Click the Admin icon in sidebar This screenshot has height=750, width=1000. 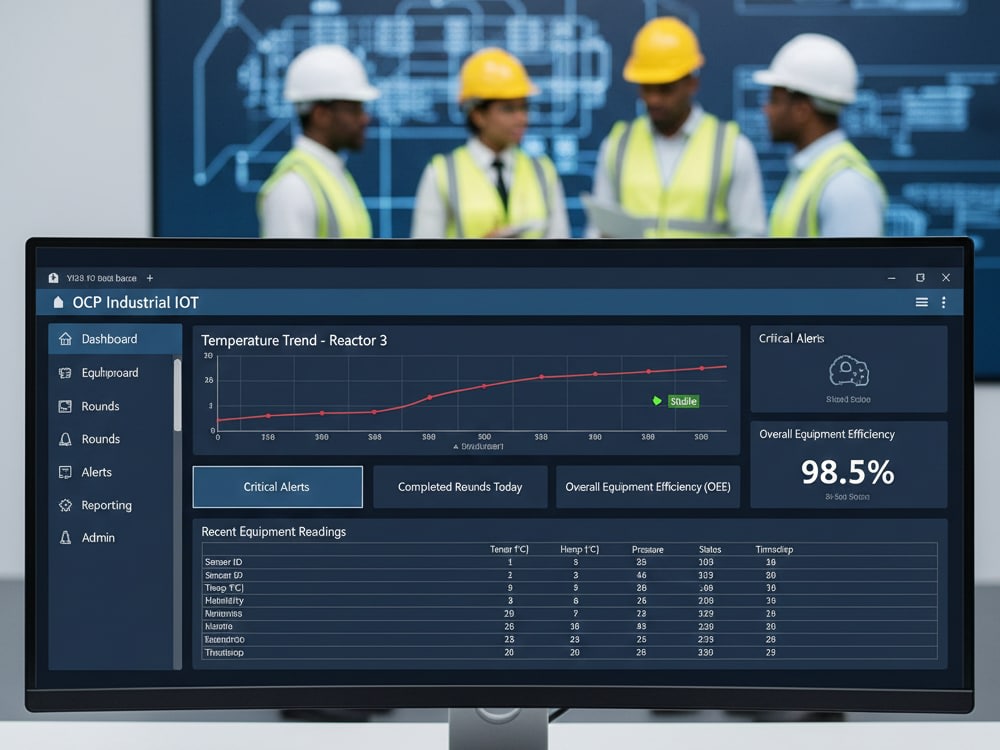[65, 538]
